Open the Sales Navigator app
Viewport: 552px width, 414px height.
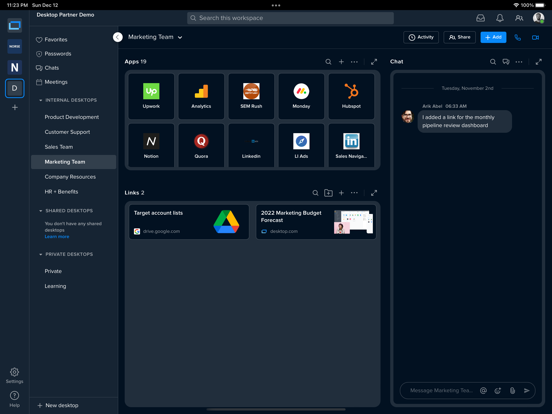[x=351, y=146]
